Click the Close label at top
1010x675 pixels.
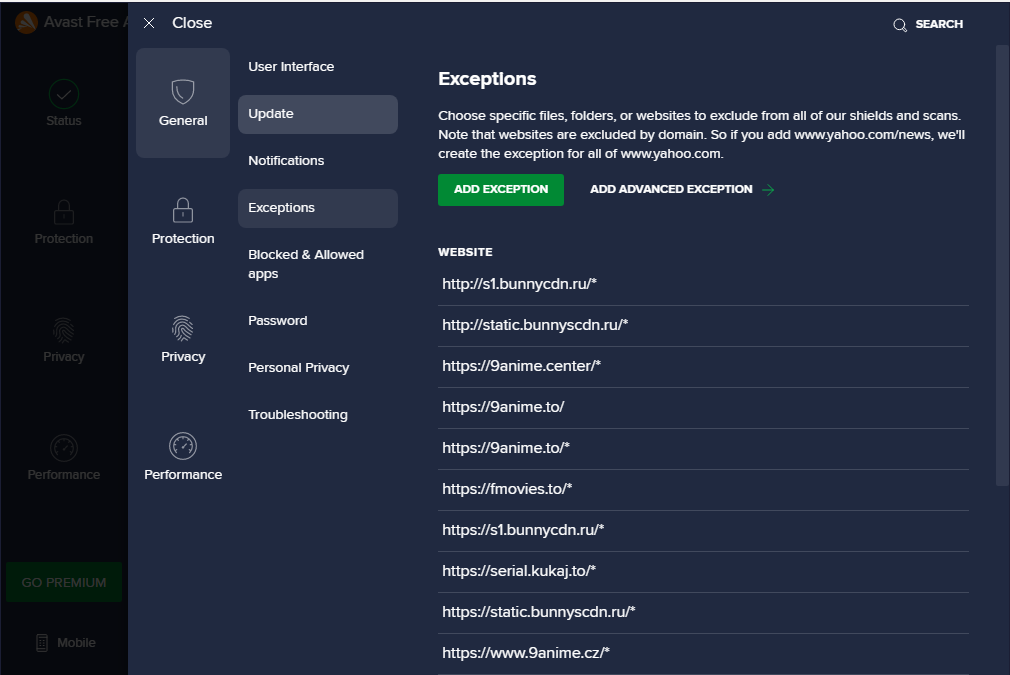pyautogui.click(x=192, y=23)
